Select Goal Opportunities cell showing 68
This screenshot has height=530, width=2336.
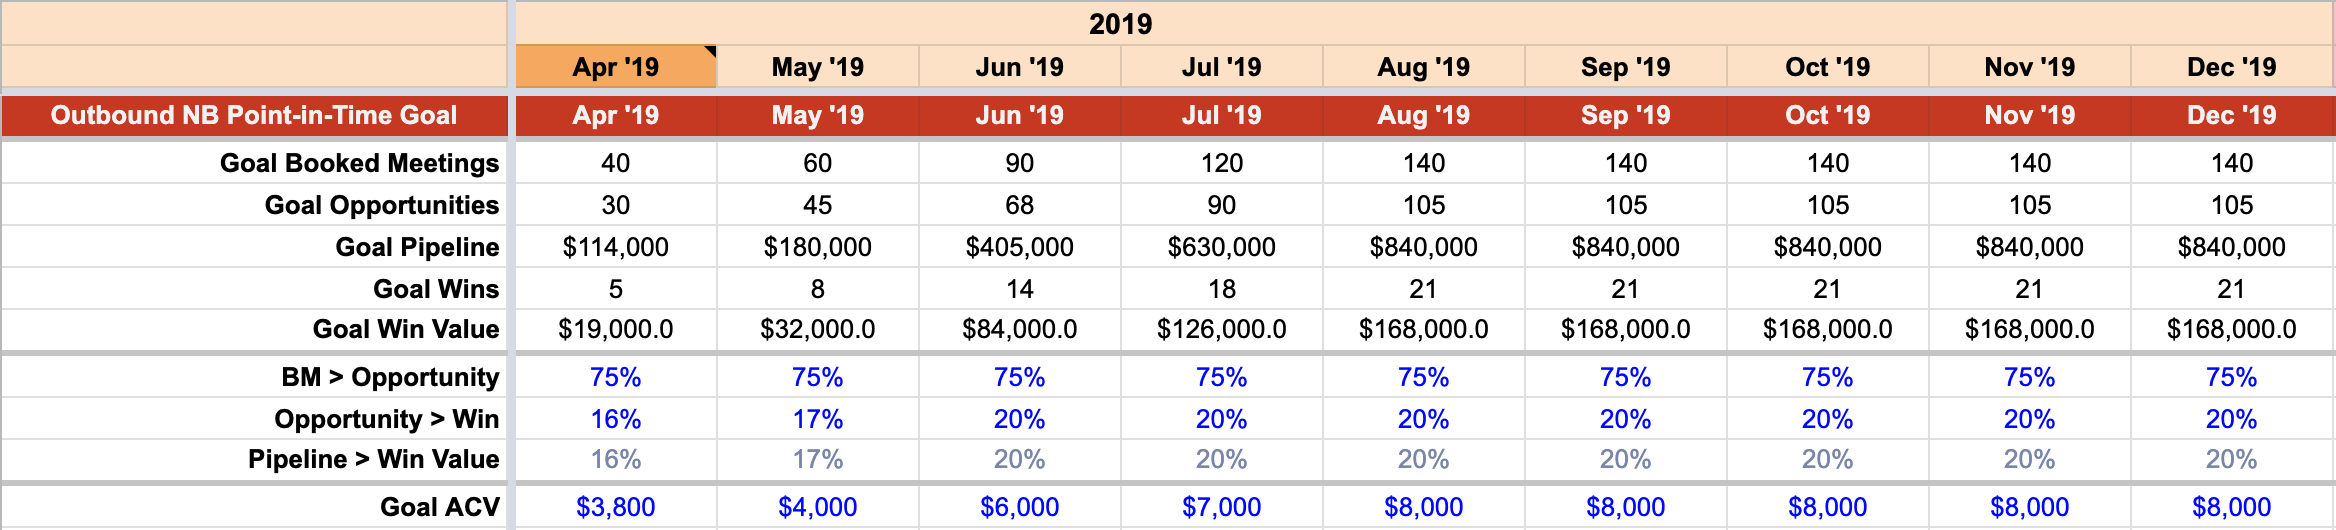pyautogui.click(x=1020, y=205)
